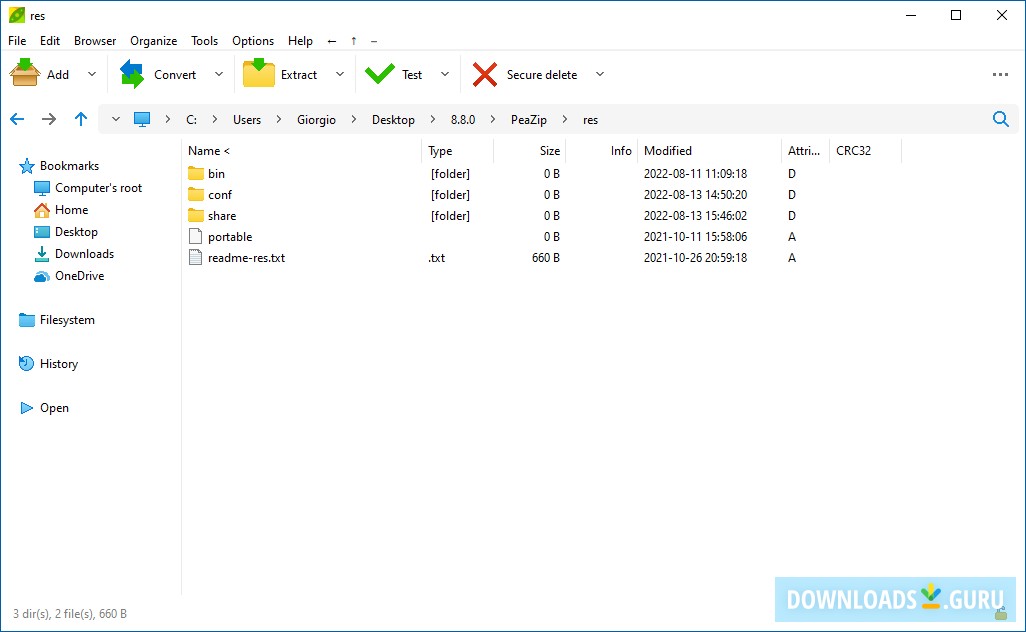Click the lock icon in bottom-right corner
This screenshot has height=632, width=1026.
pos(1000,614)
